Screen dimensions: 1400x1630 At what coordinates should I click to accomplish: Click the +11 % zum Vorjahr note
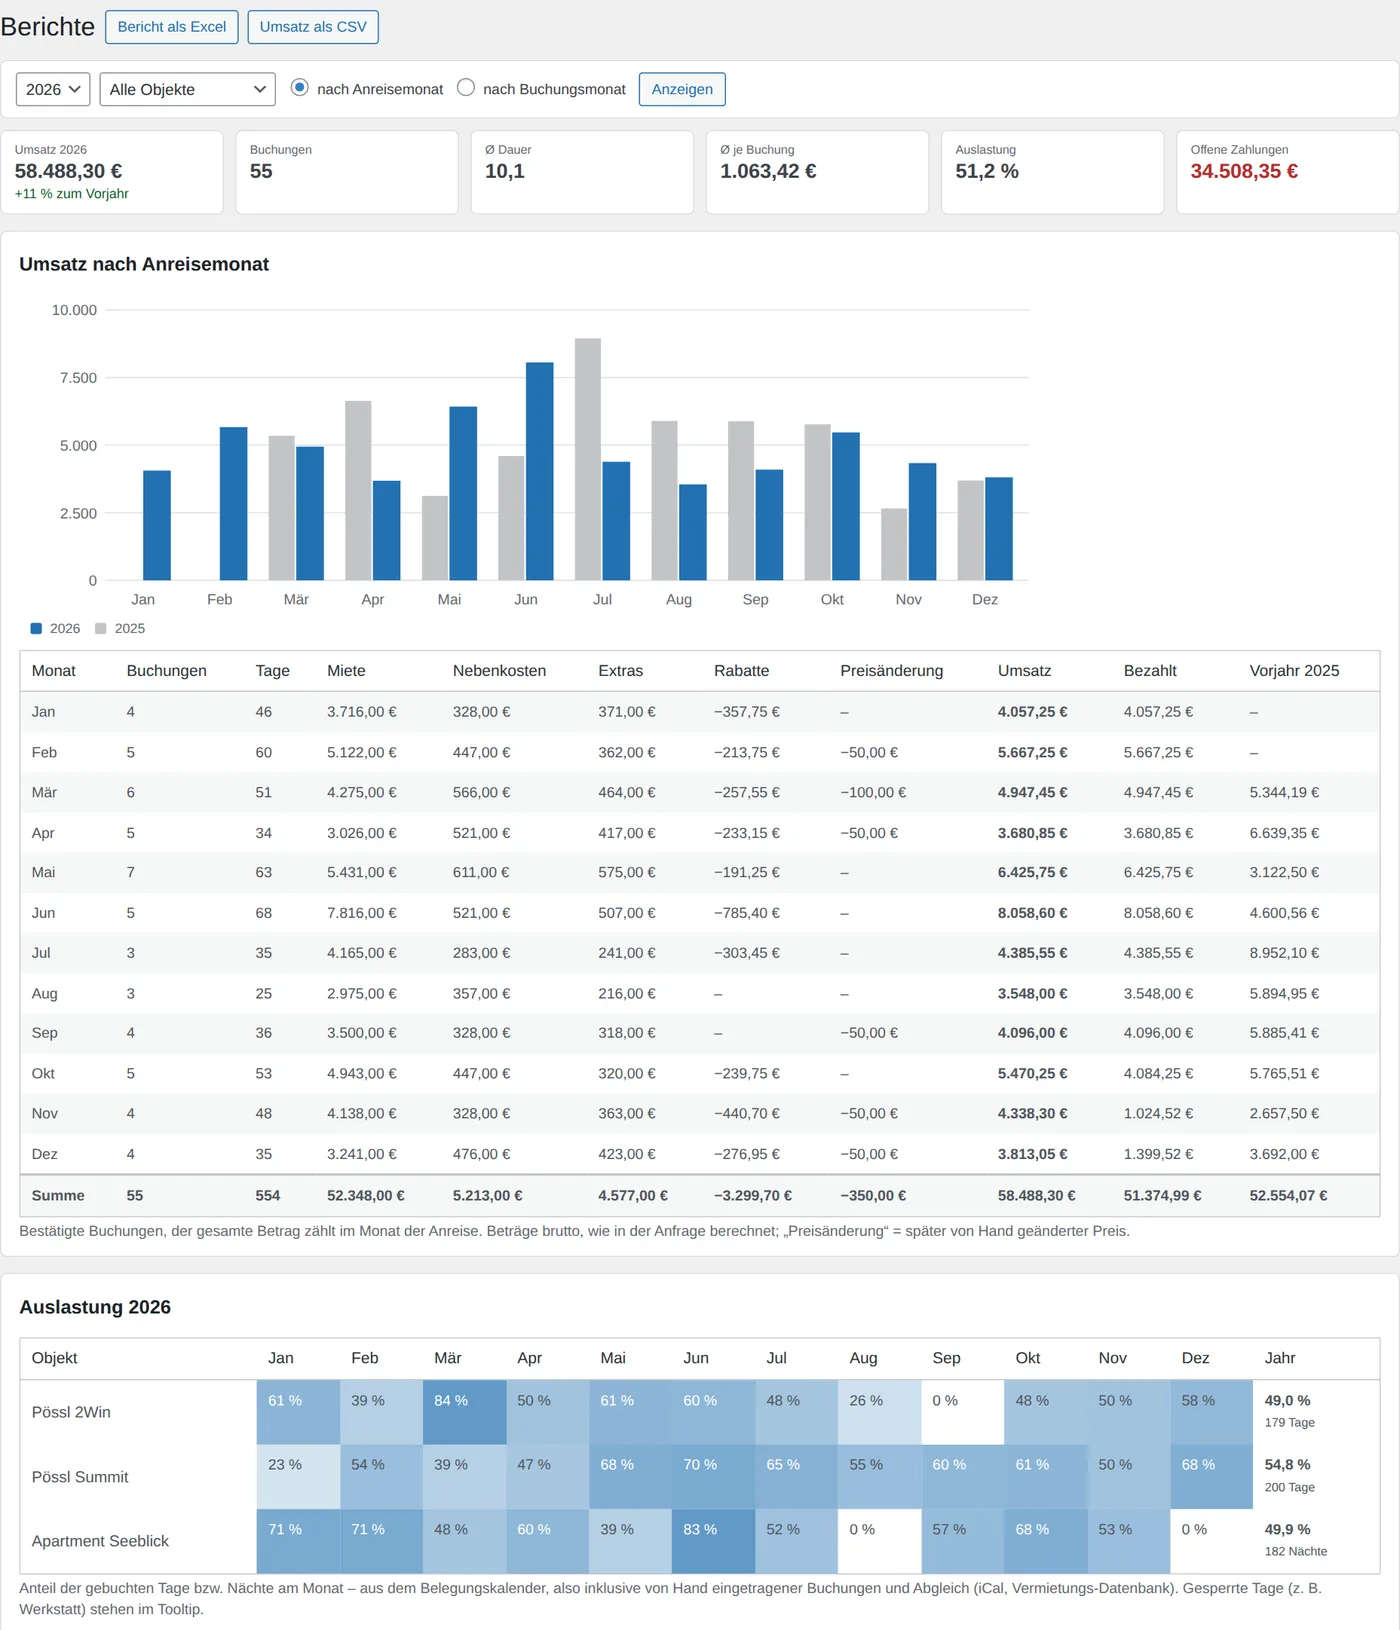pyautogui.click(x=71, y=194)
